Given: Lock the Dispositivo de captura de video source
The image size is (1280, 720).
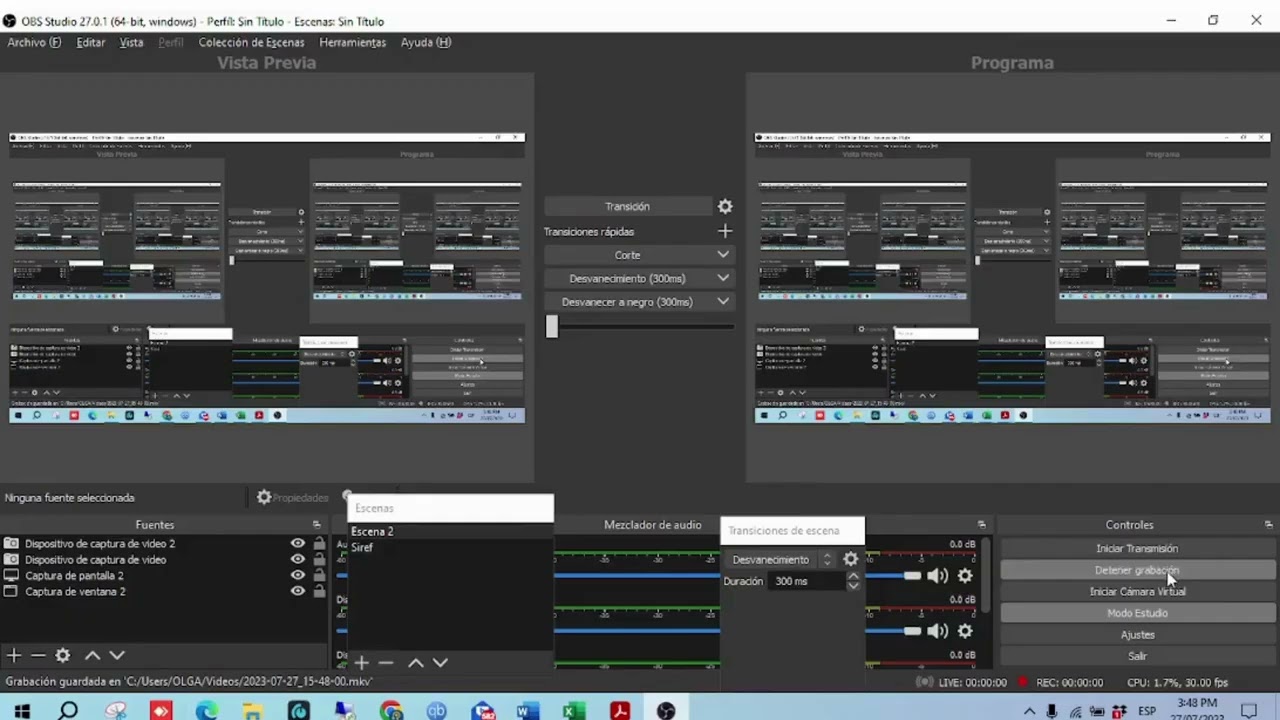Looking at the screenshot, I should (319, 559).
